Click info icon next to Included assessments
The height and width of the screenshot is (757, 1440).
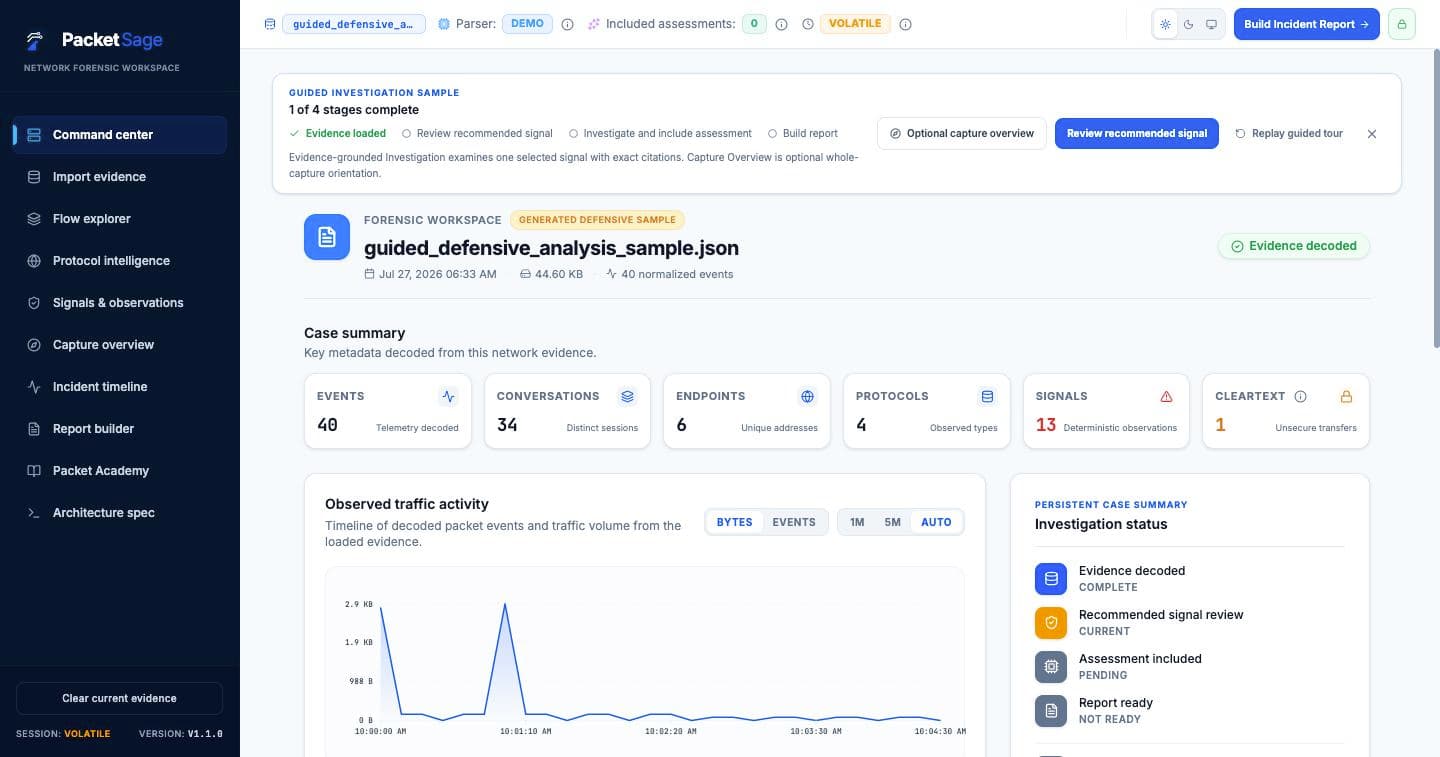(x=781, y=24)
